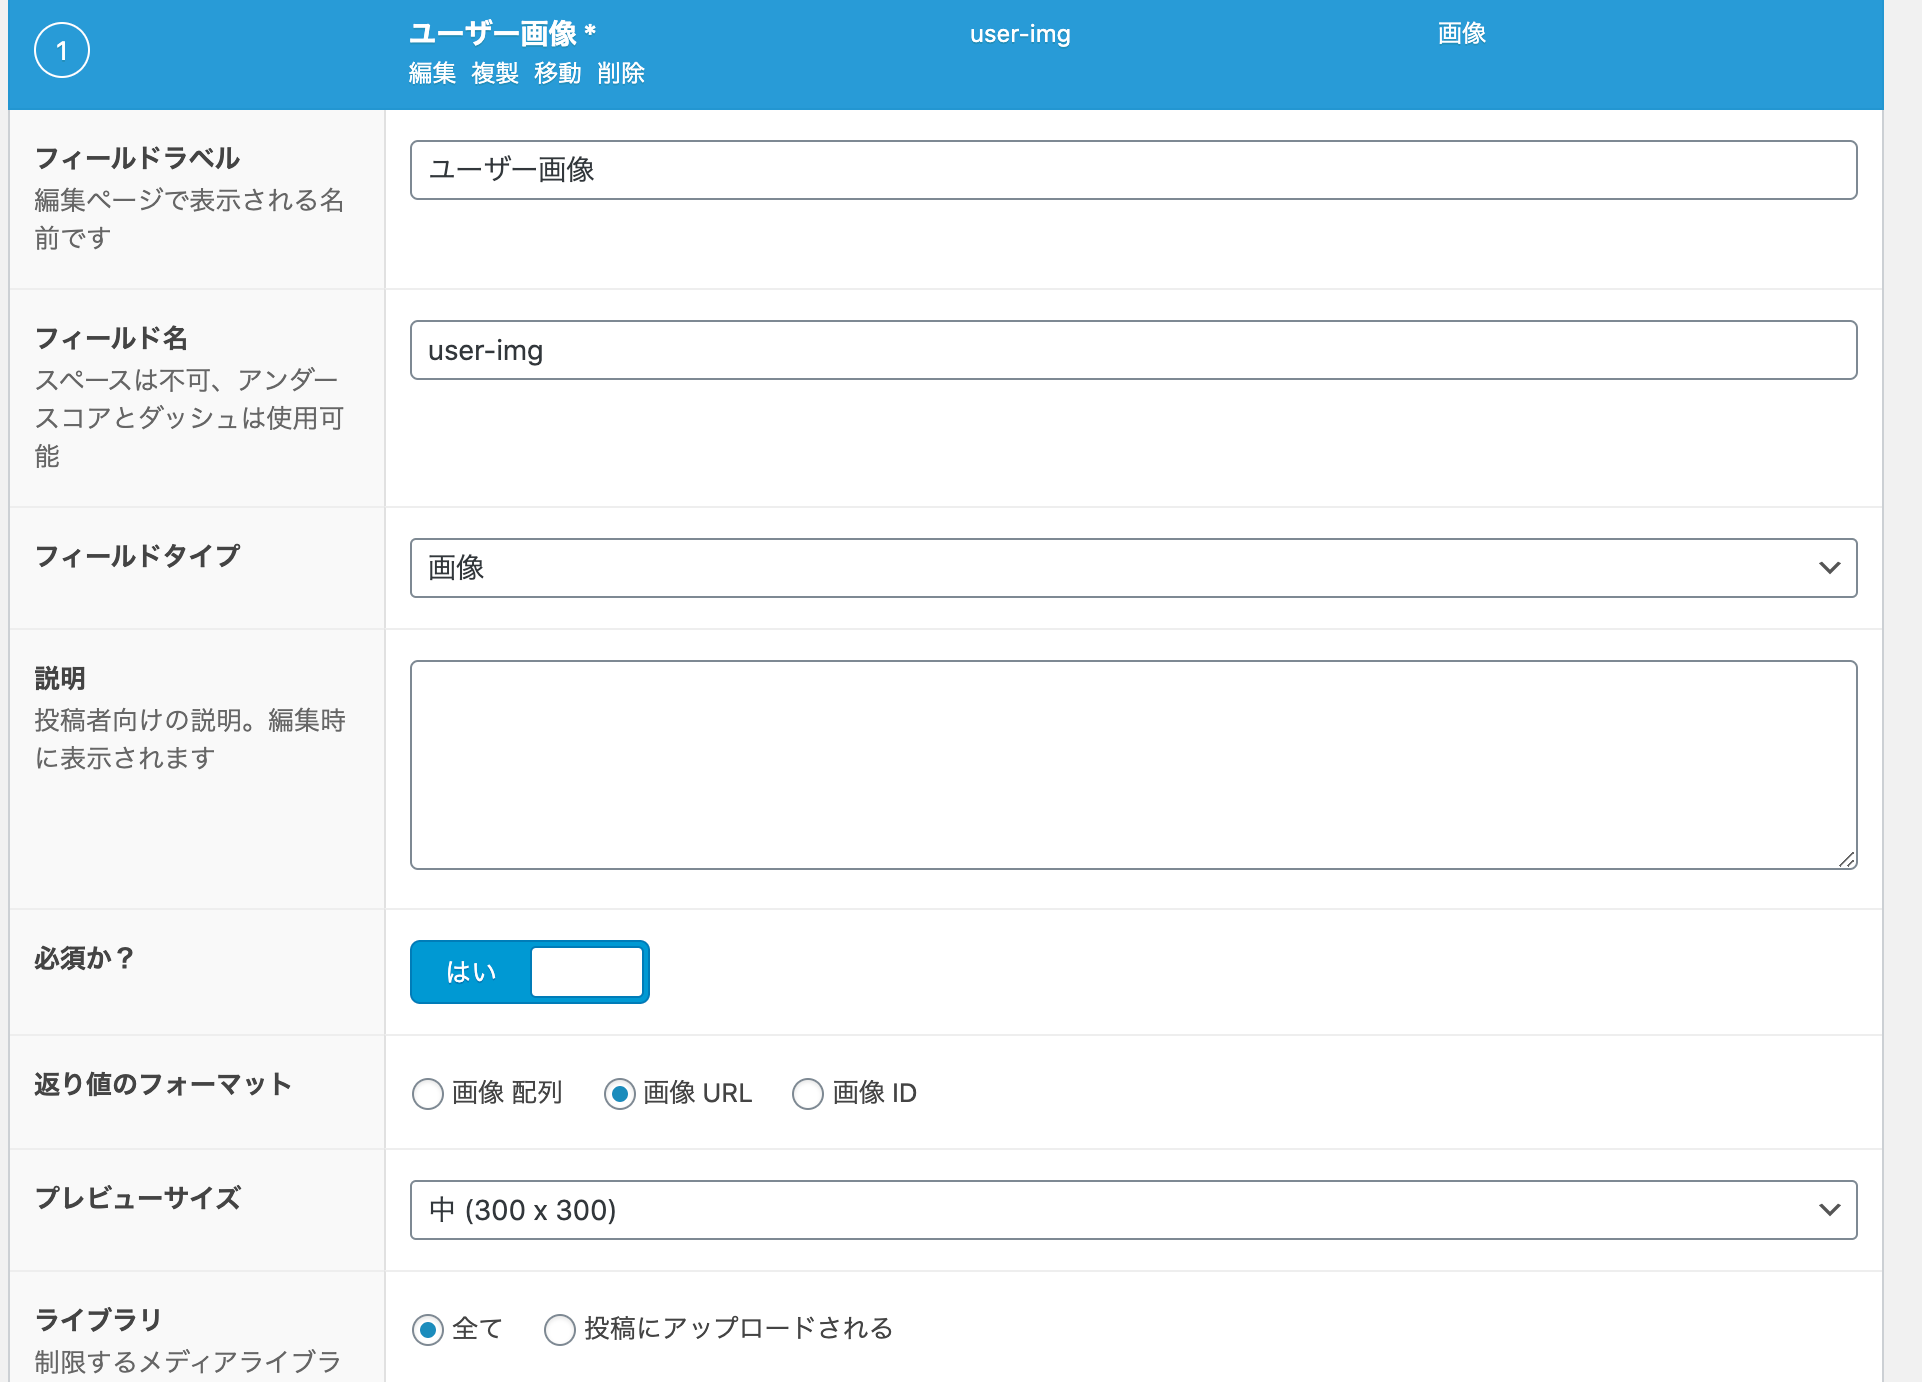Toggle the 必須か？ required switch
1922x1382 pixels.
[530, 972]
